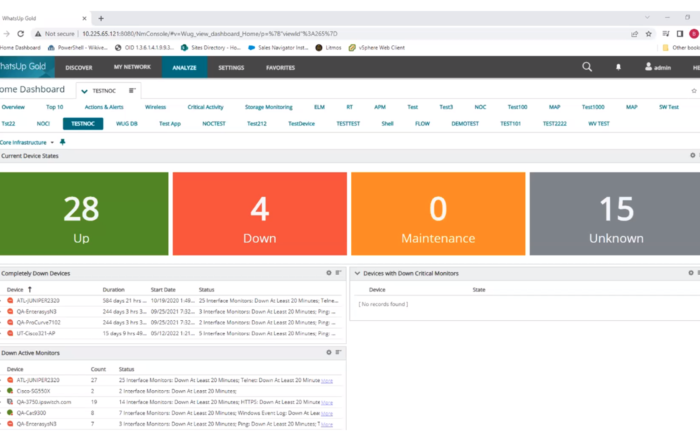
Task: Close the WhatsUp Gold browser tab
Action: click(84, 18)
